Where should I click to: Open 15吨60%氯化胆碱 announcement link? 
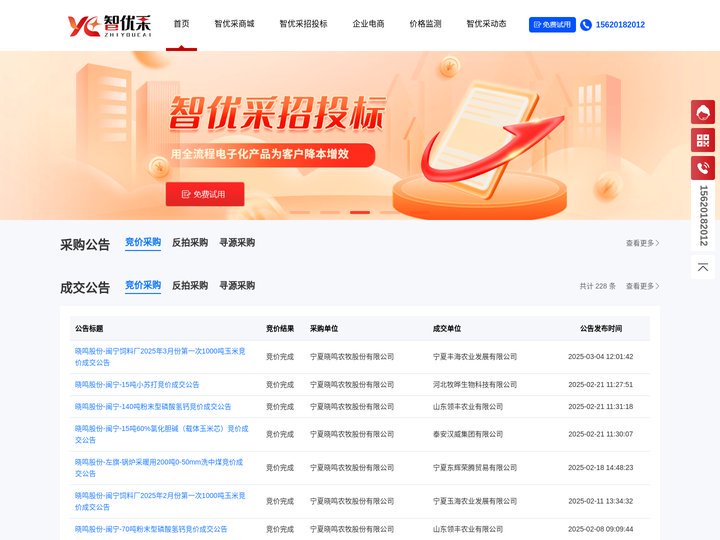pyautogui.click(x=161, y=434)
